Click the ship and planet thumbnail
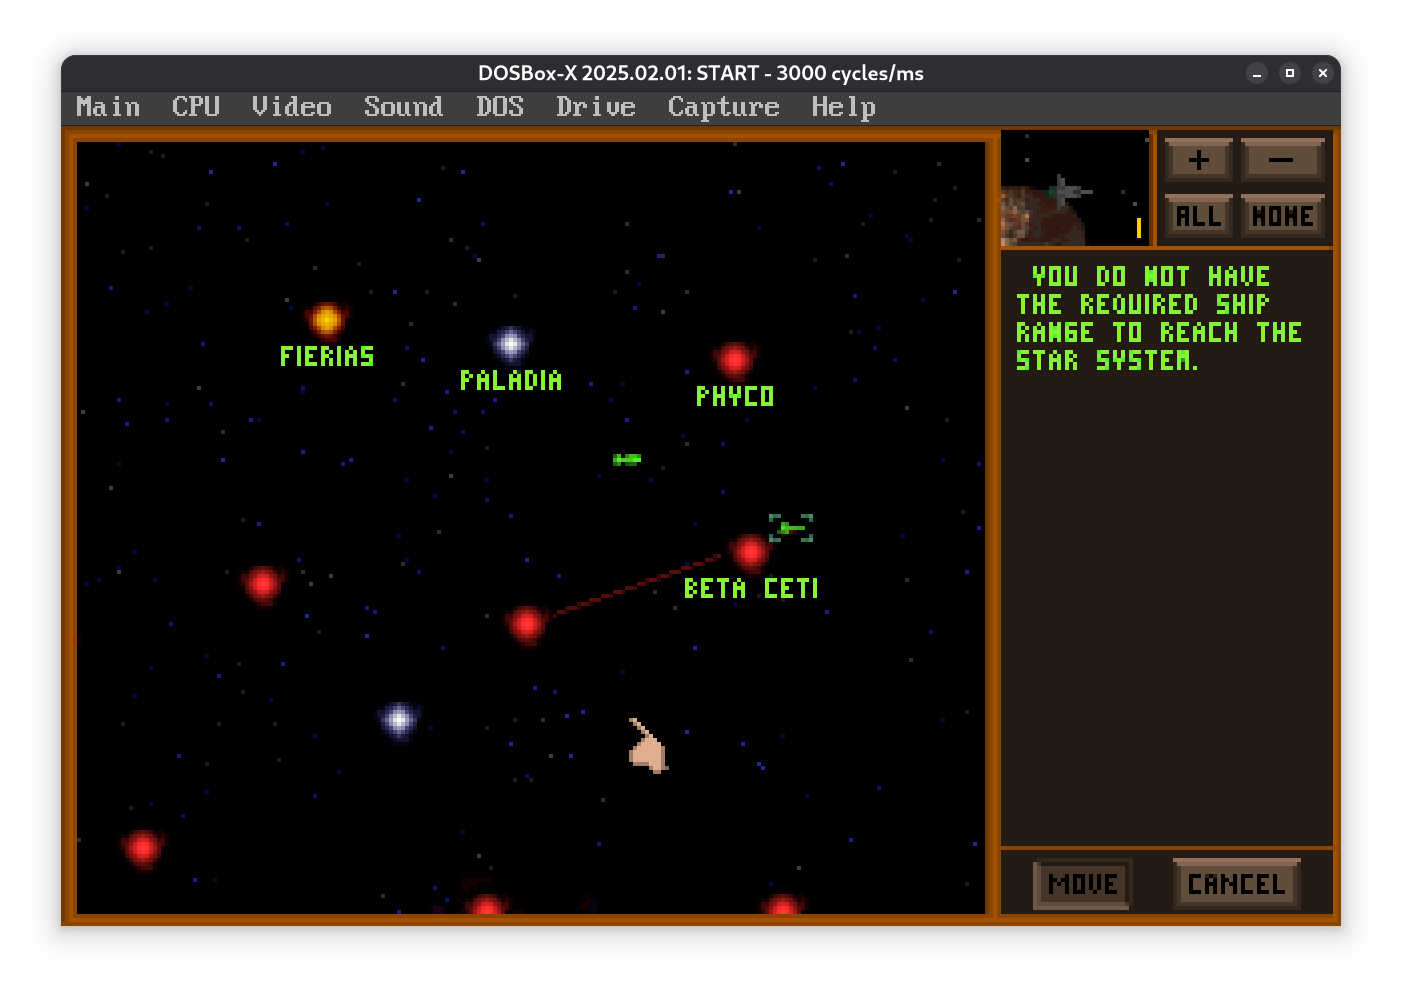1402x993 pixels. click(x=1074, y=189)
